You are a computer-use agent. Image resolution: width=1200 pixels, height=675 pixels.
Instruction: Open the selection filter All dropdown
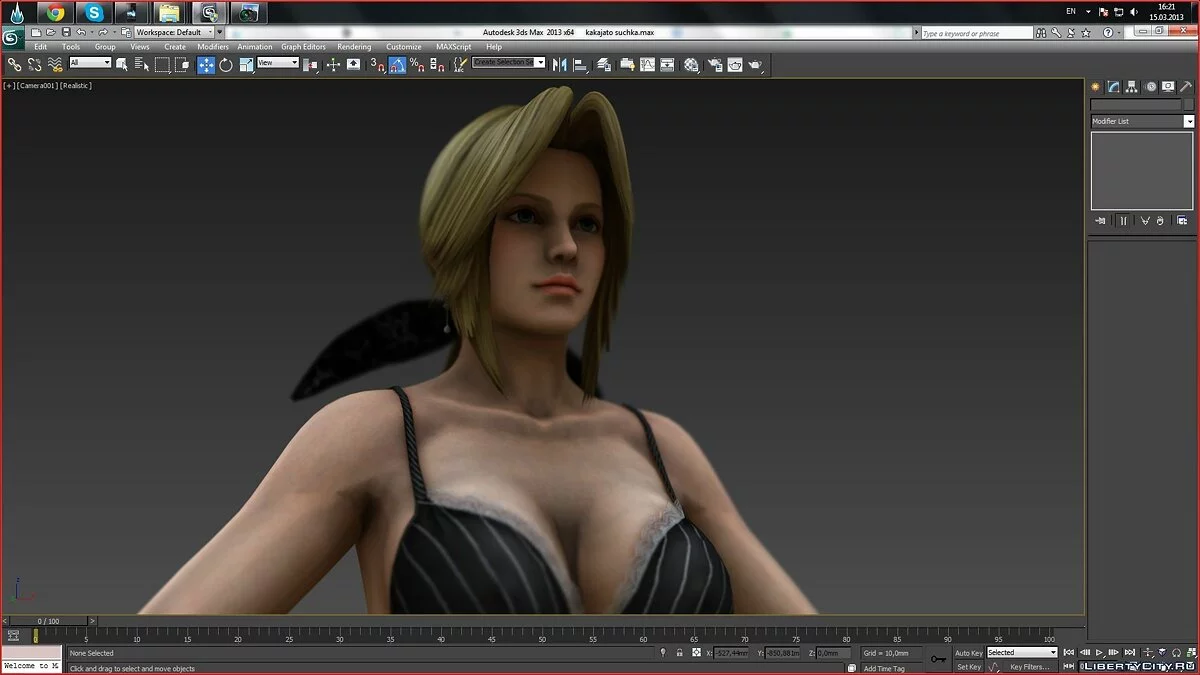click(x=90, y=63)
